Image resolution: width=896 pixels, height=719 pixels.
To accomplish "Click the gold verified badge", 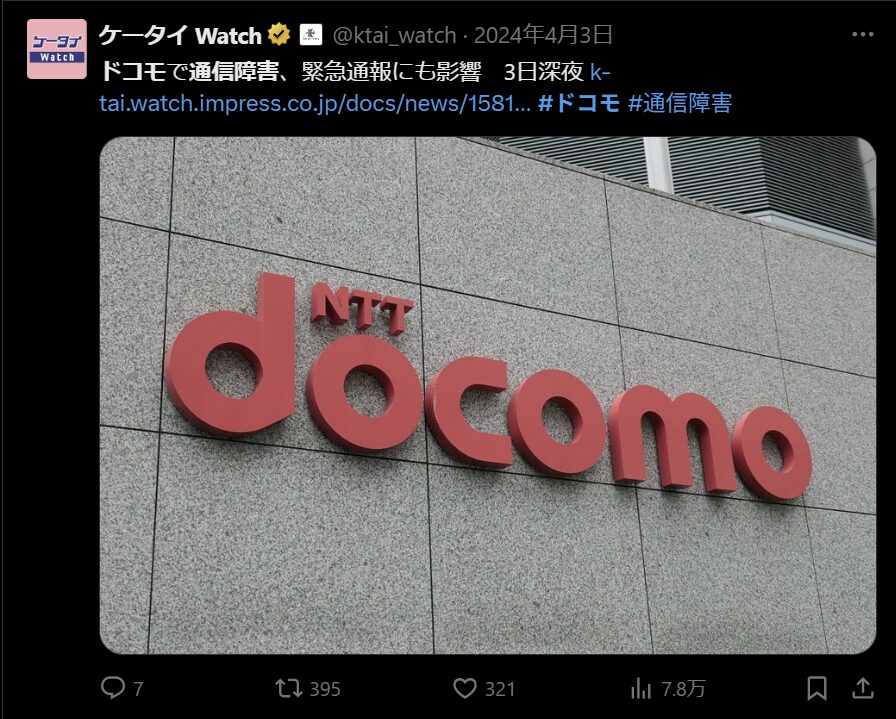I will pyautogui.click(x=279, y=35).
